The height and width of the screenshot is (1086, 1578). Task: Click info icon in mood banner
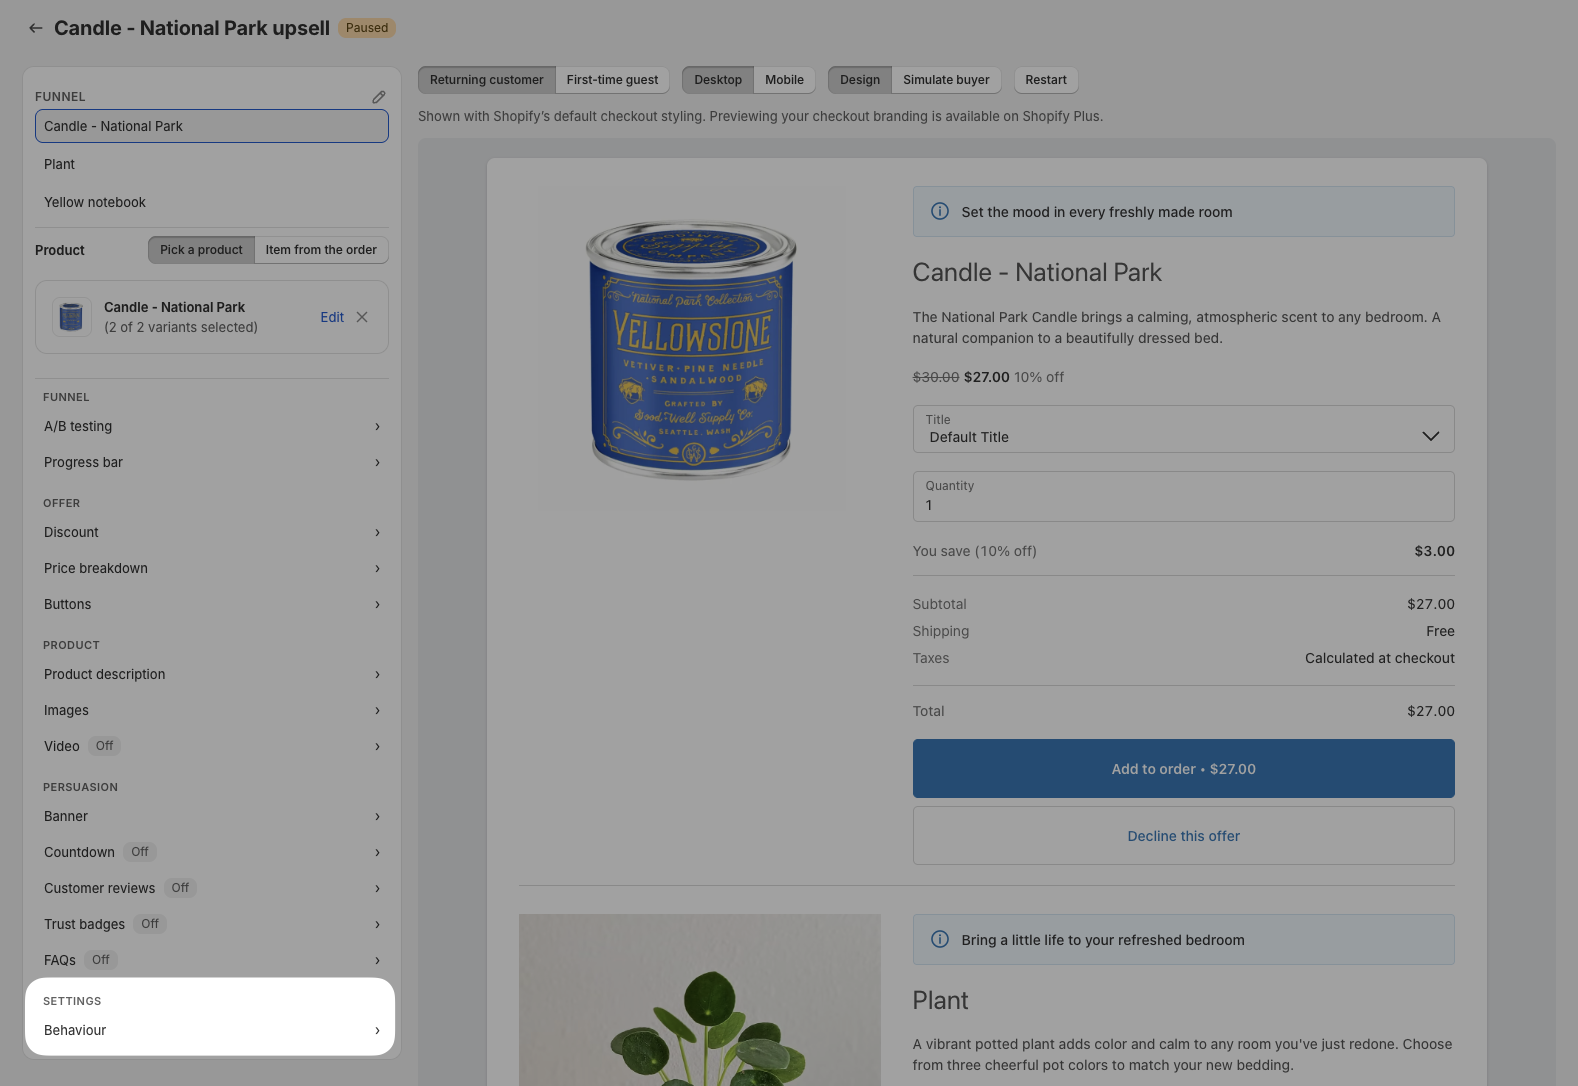(940, 211)
